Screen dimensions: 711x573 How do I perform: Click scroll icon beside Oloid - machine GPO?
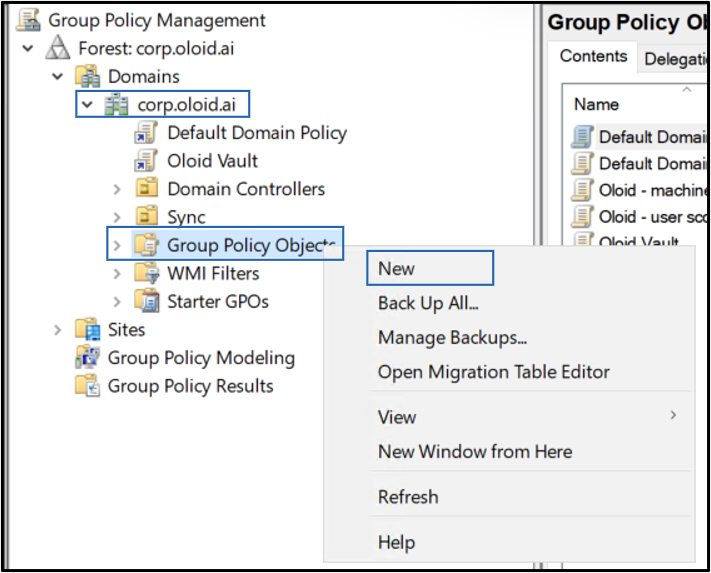tap(582, 190)
